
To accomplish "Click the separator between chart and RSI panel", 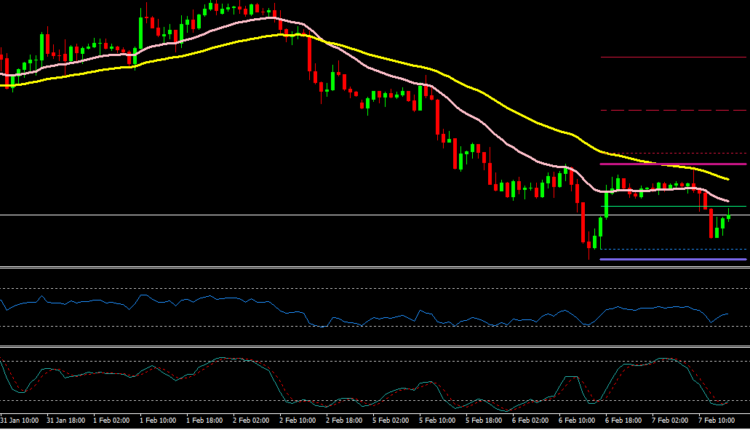I will (375, 267).
